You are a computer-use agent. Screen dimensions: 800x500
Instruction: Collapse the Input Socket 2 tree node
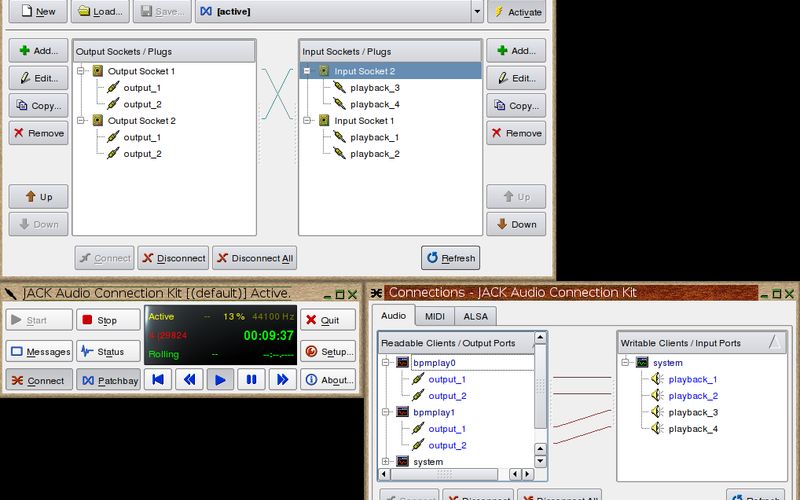tap(309, 71)
